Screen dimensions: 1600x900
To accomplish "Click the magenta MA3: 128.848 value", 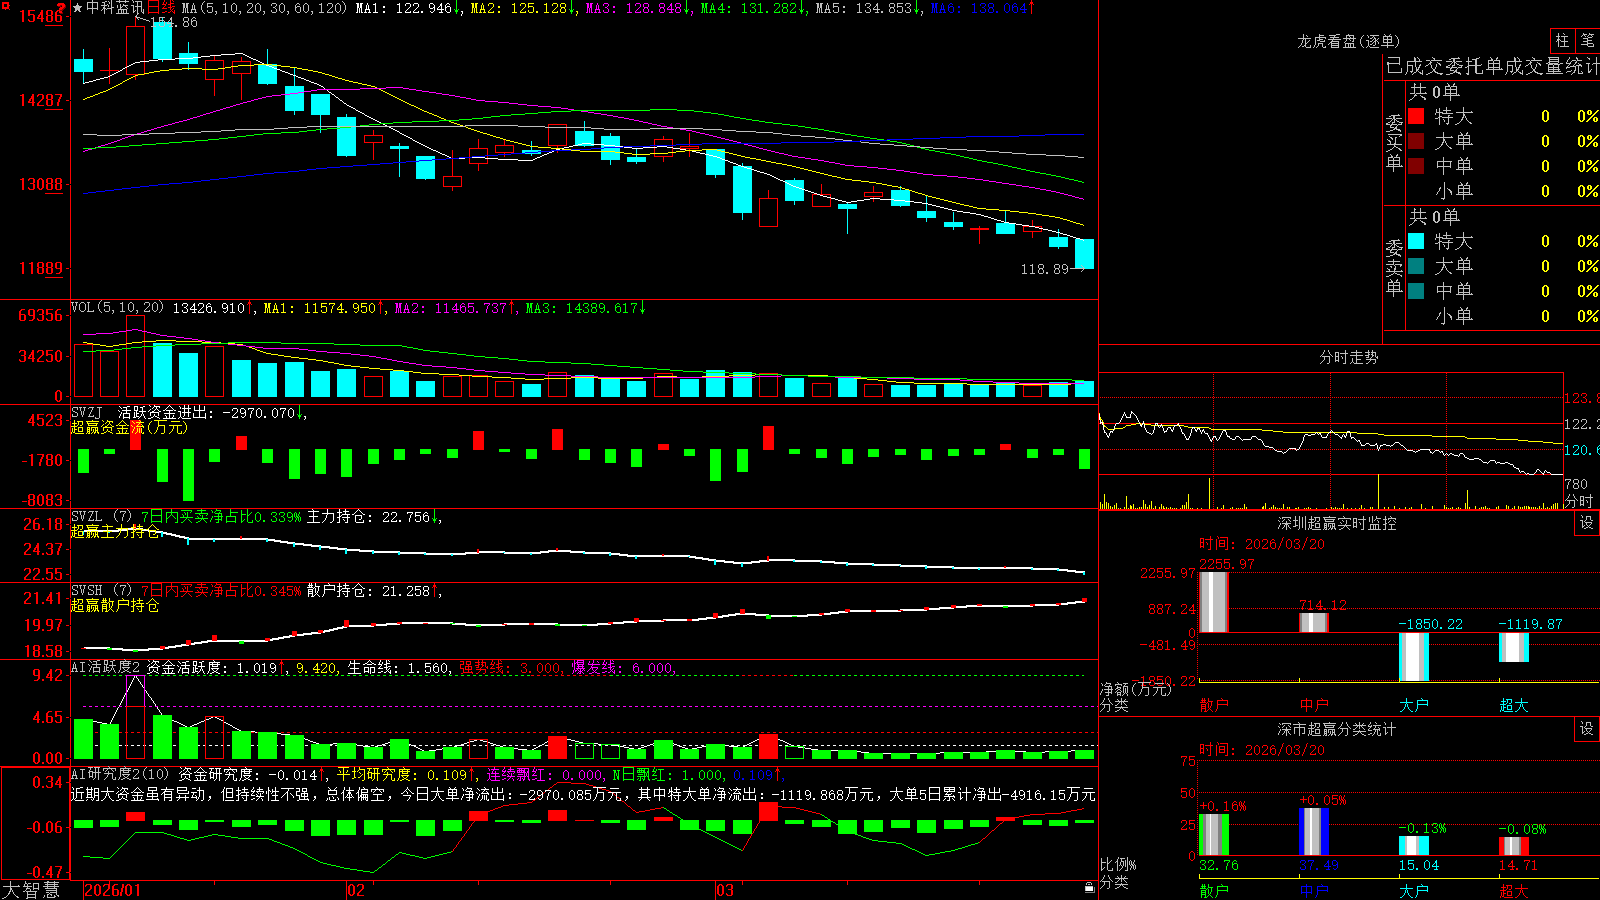I will tap(638, 8).
